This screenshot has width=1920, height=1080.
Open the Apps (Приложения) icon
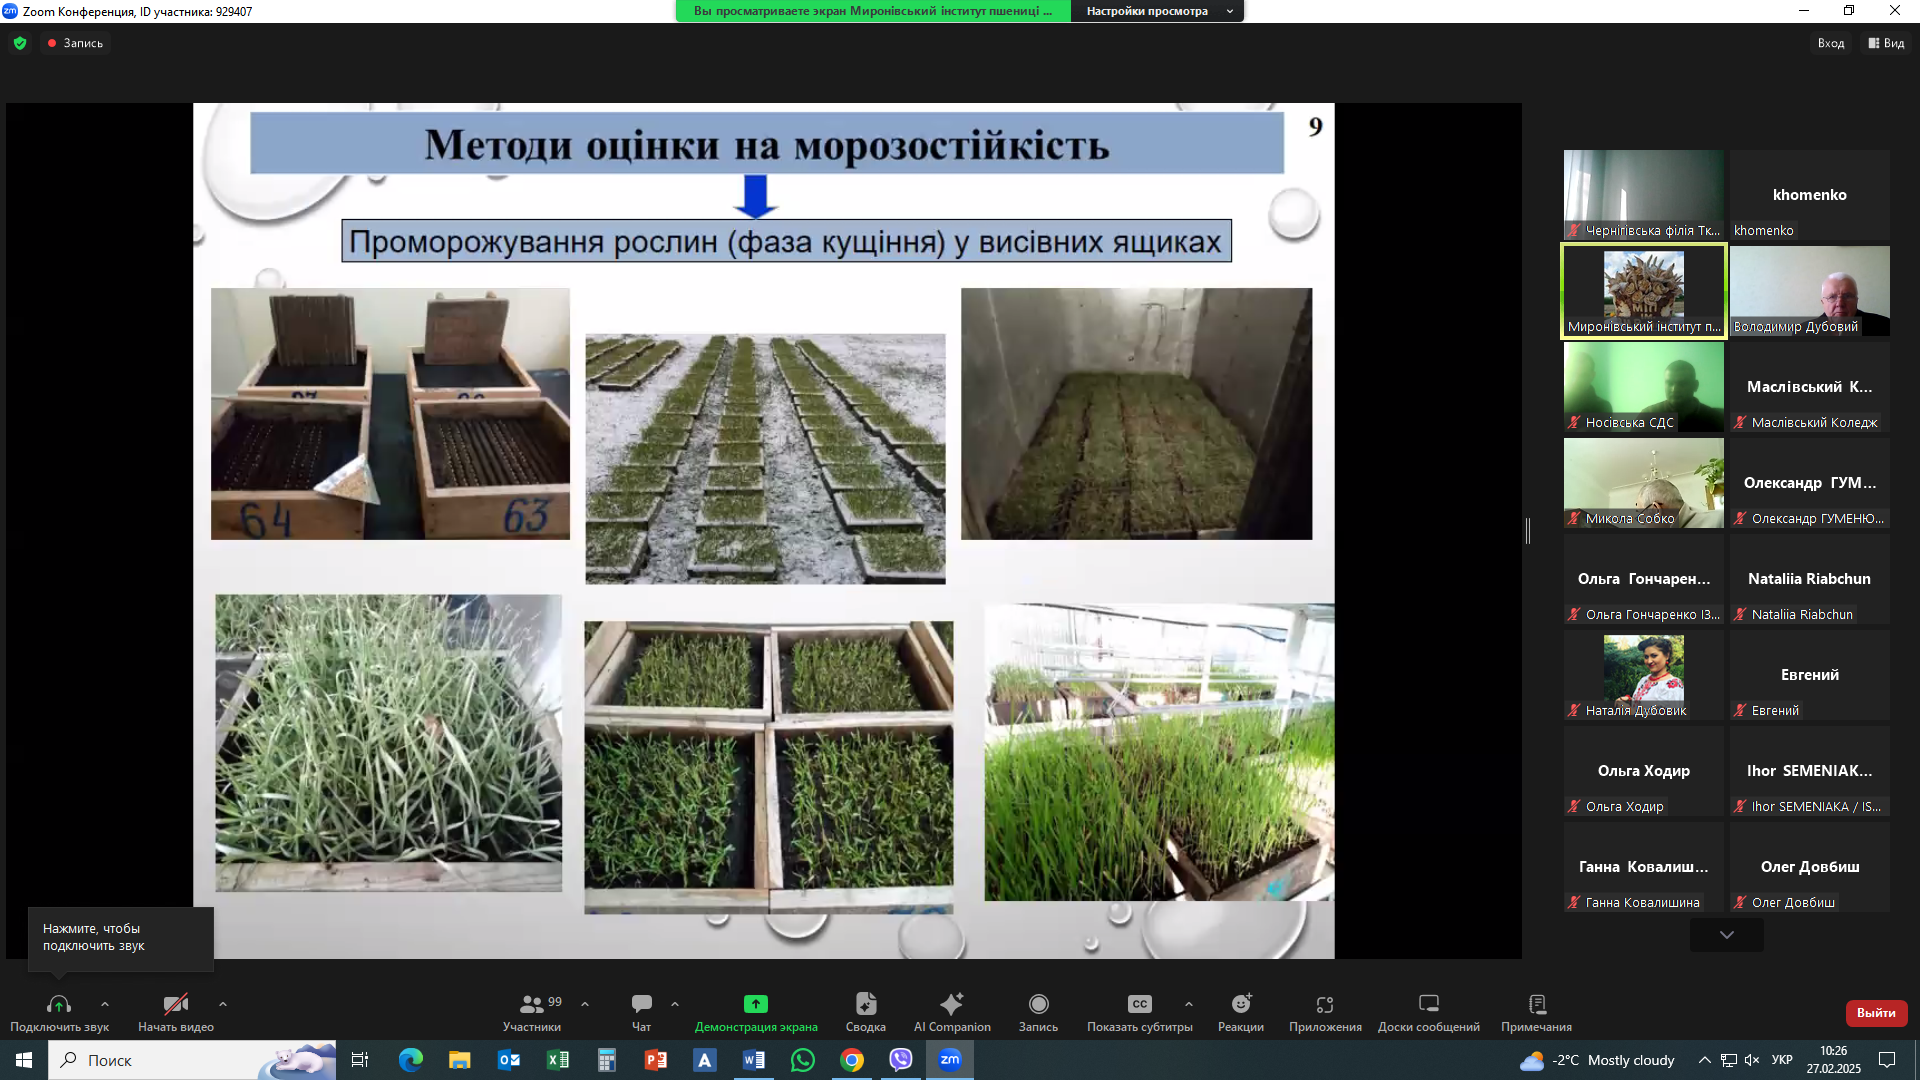click(1324, 1004)
